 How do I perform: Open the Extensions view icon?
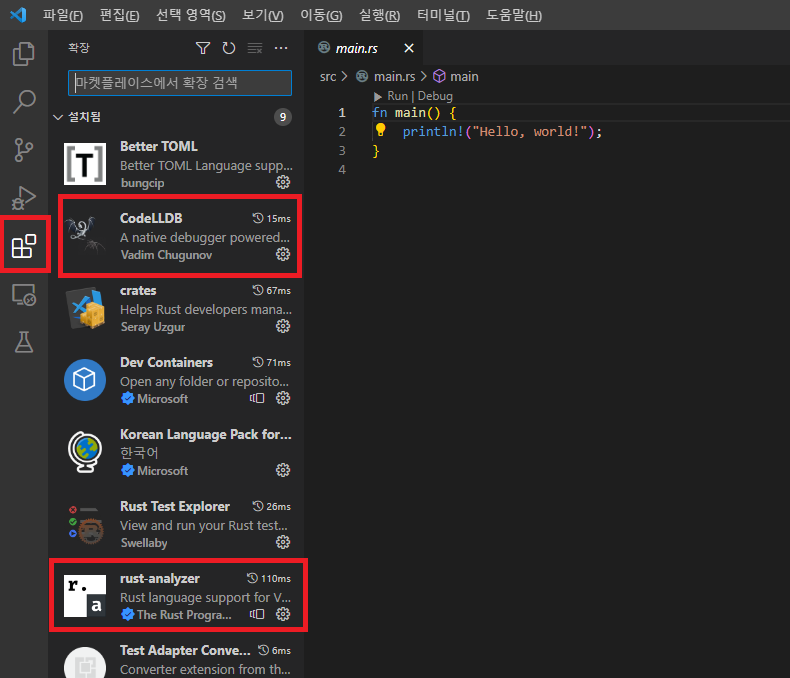pyautogui.click(x=24, y=246)
